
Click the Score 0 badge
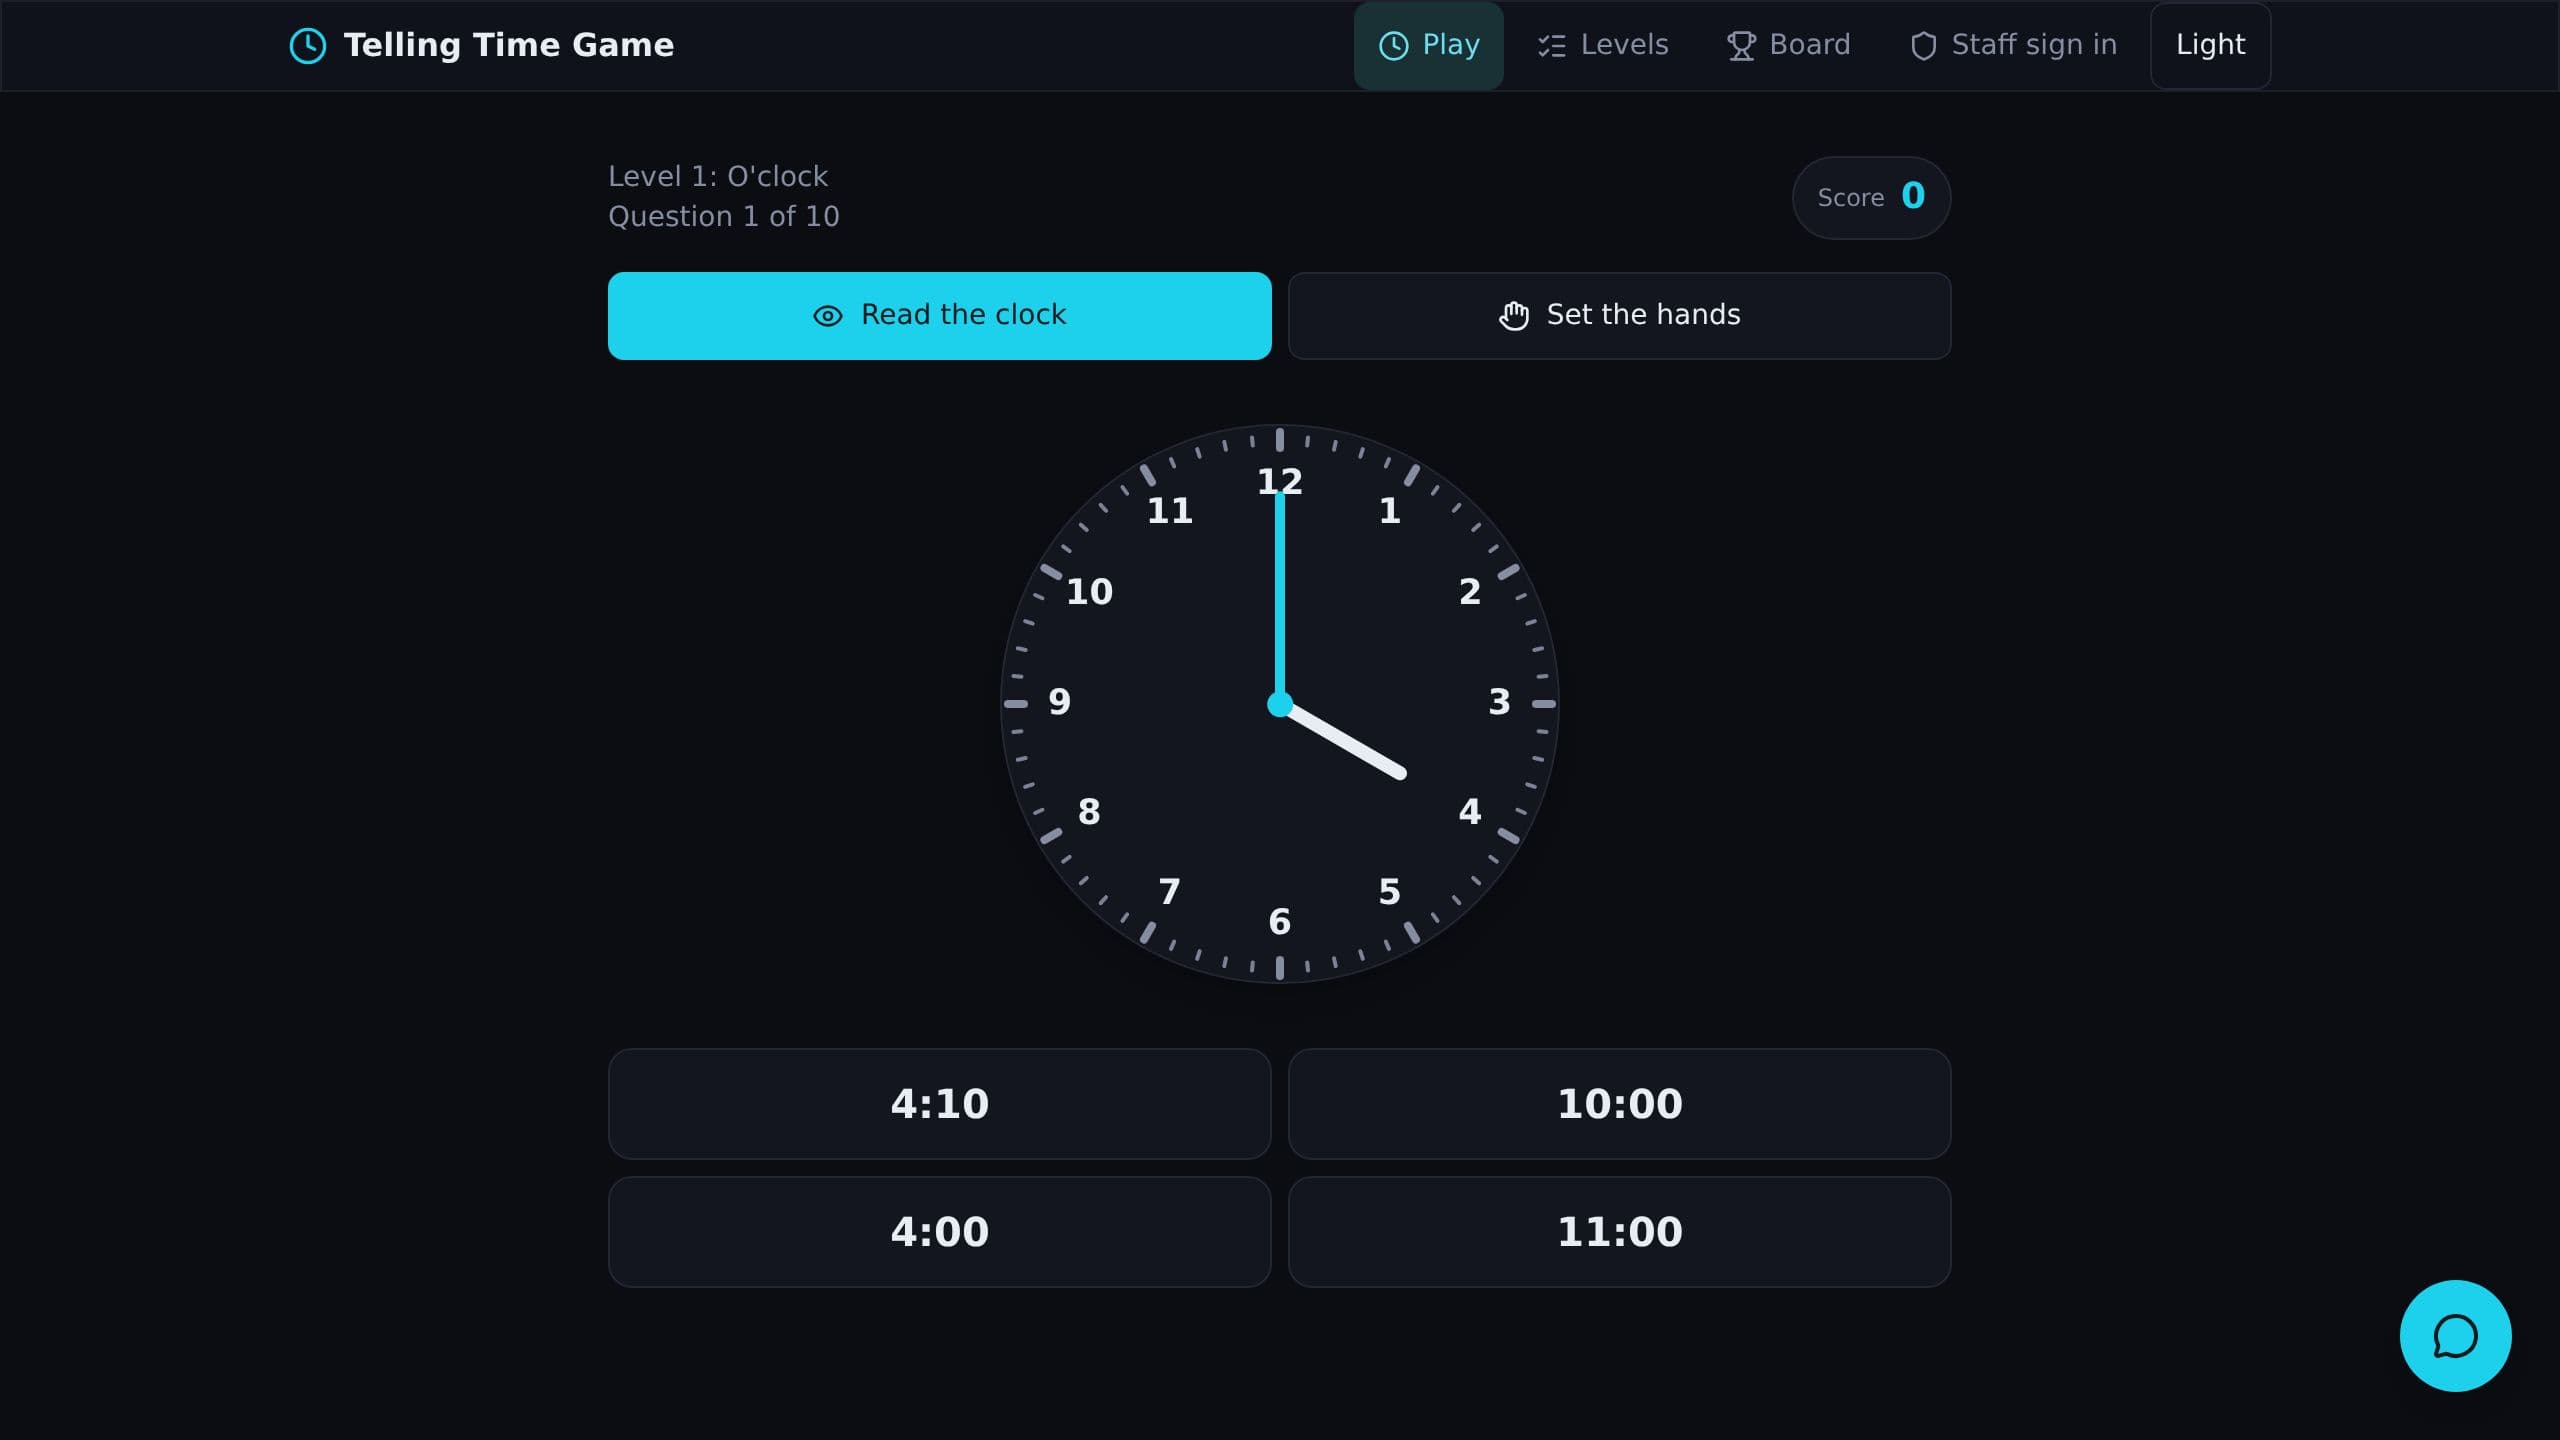(x=1871, y=197)
